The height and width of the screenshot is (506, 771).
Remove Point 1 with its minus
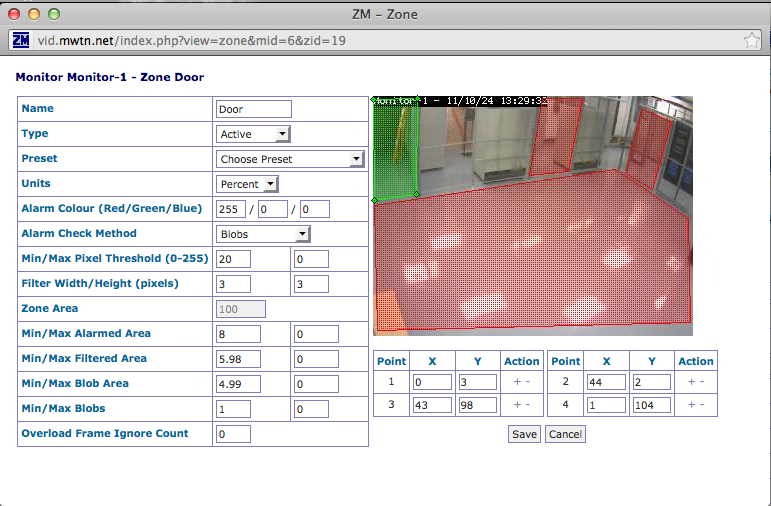point(528,382)
